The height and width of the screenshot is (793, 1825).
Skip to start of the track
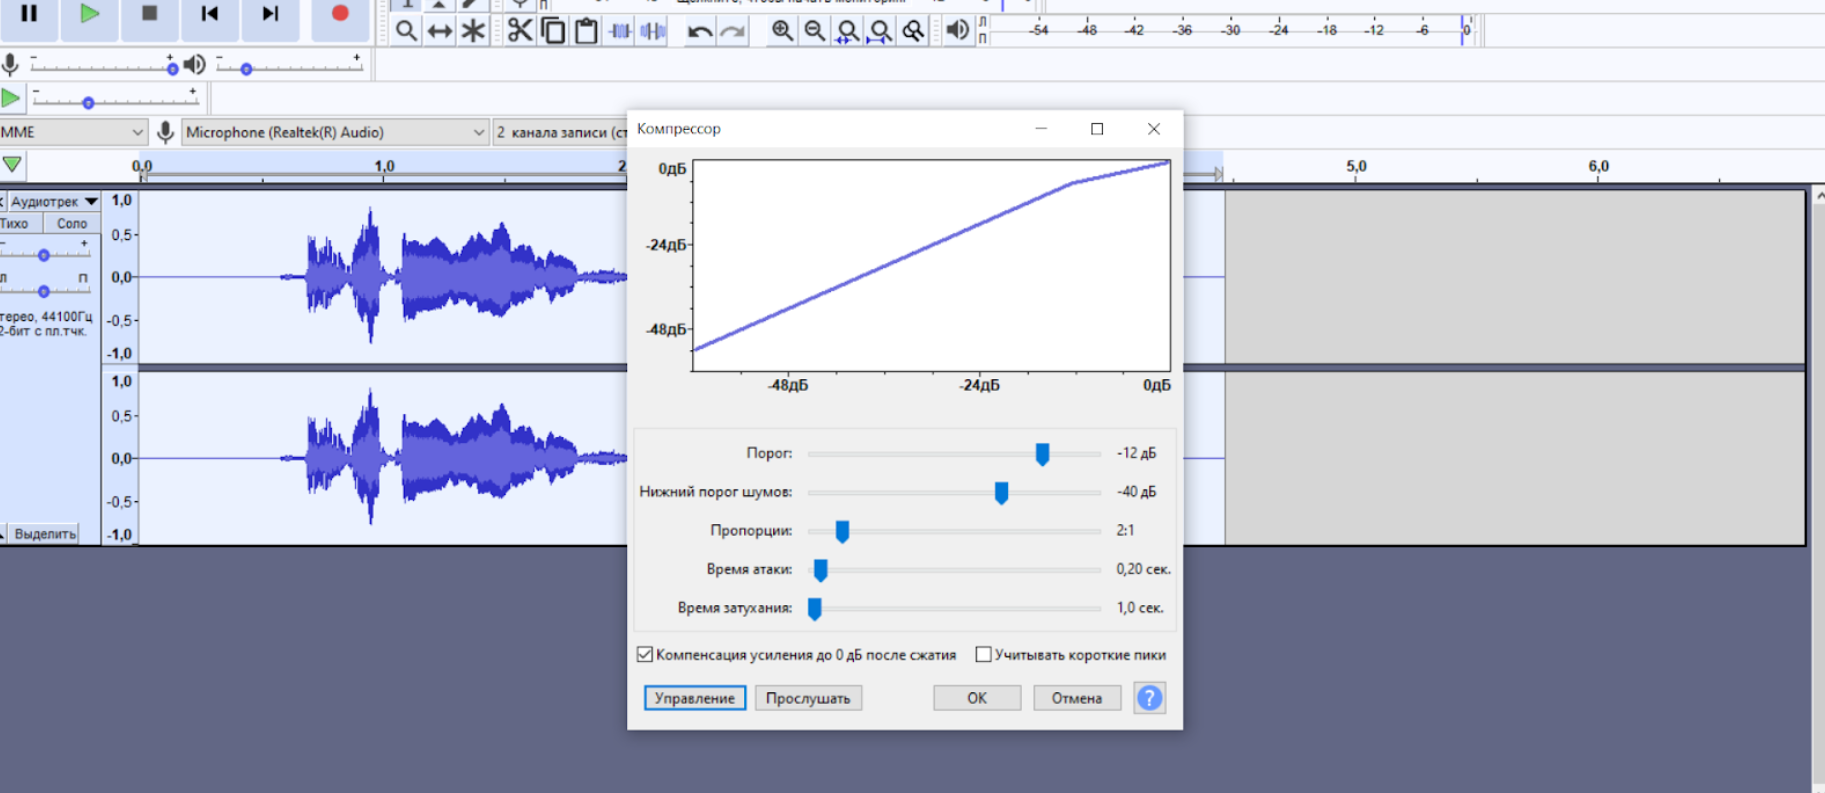pyautogui.click(x=209, y=14)
